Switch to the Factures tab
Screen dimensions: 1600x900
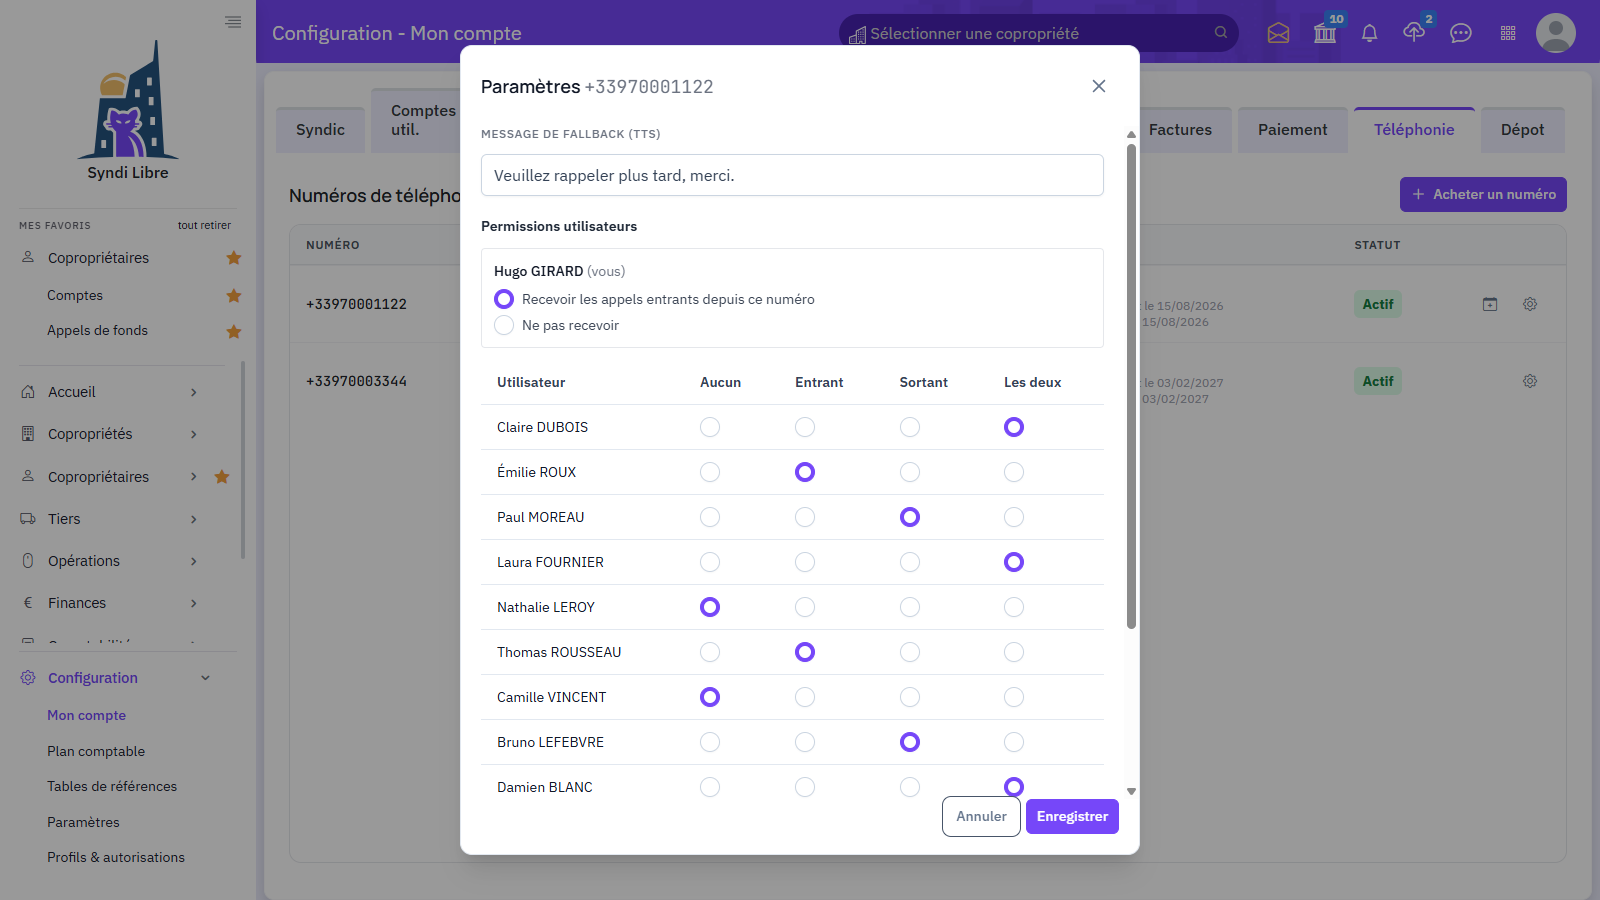click(x=1180, y=130)
